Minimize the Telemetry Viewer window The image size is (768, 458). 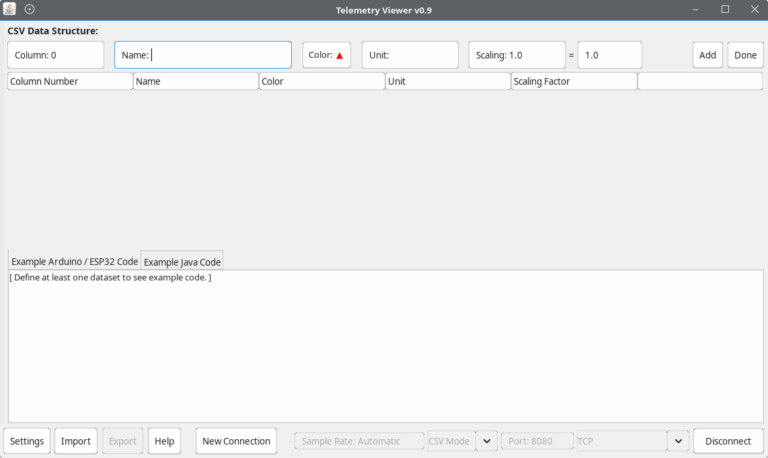(x=695, y=9)
